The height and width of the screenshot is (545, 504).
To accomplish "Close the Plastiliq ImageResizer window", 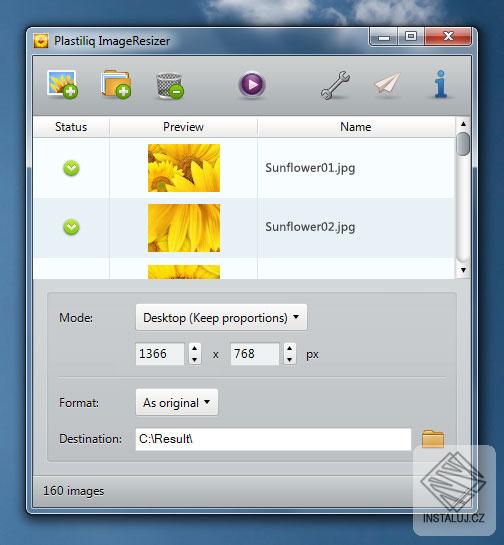I will pyautogui.click(x=448, y=36).
